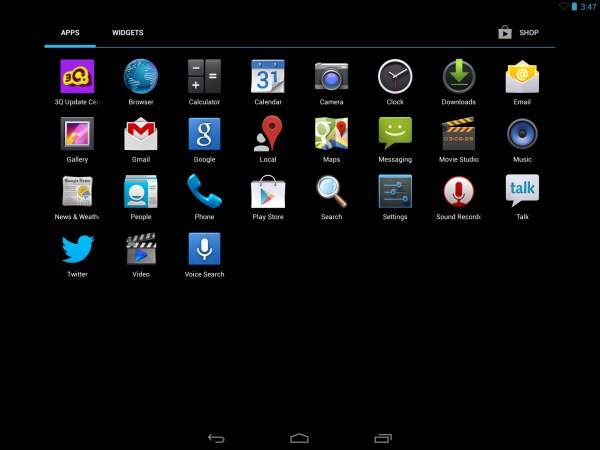The image size is (600, 450).
Task: Tap the Wi-Fi signal status icon
Action: point(564,7)
